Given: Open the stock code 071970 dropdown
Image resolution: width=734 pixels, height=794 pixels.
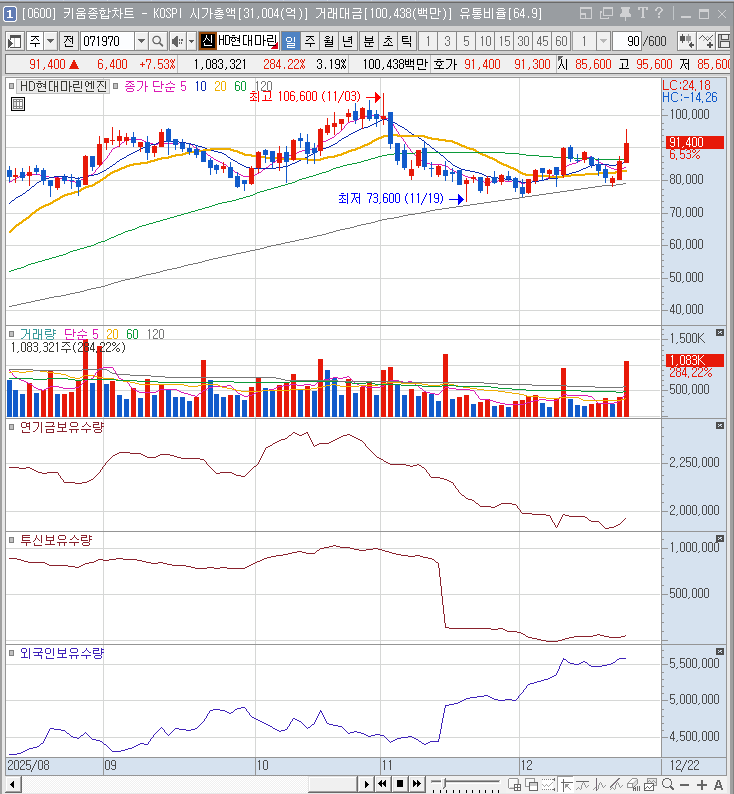Looking at the screenshot, I should click(x=140, y=41).
